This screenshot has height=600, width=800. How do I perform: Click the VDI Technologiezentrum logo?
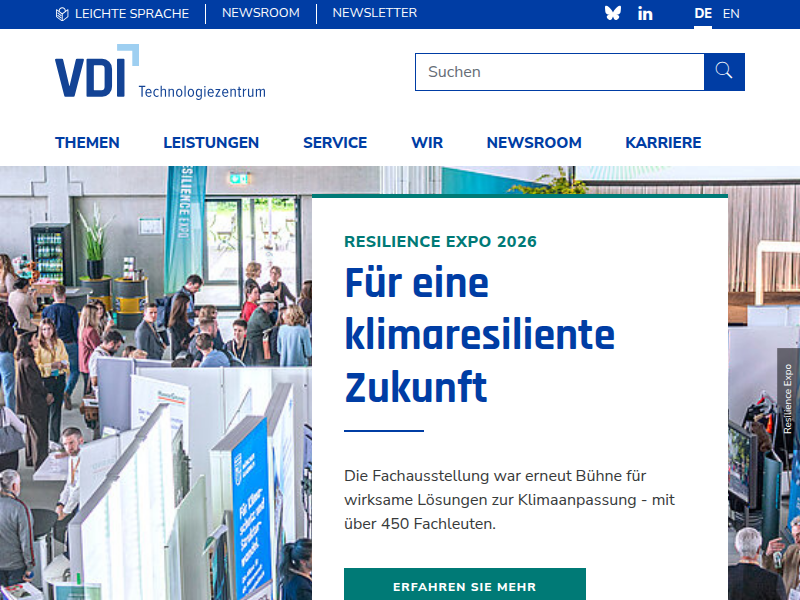[x=160, y=71]
